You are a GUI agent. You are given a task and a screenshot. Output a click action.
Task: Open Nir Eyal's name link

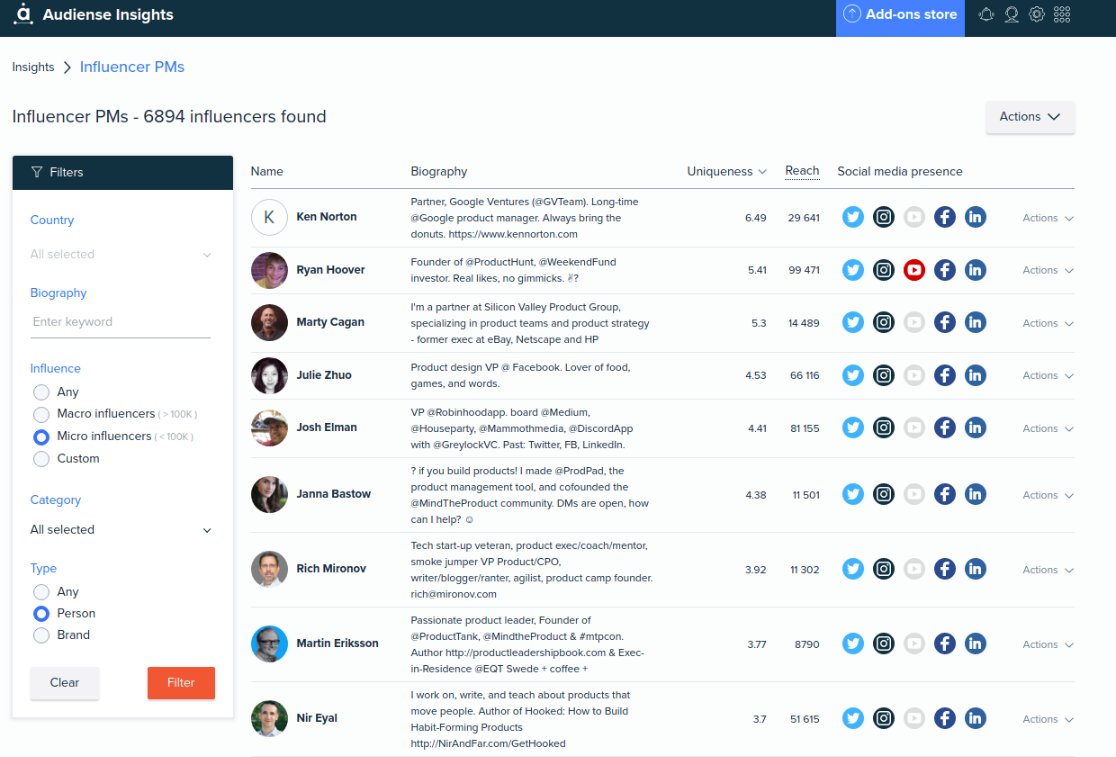tap(317, 718)
